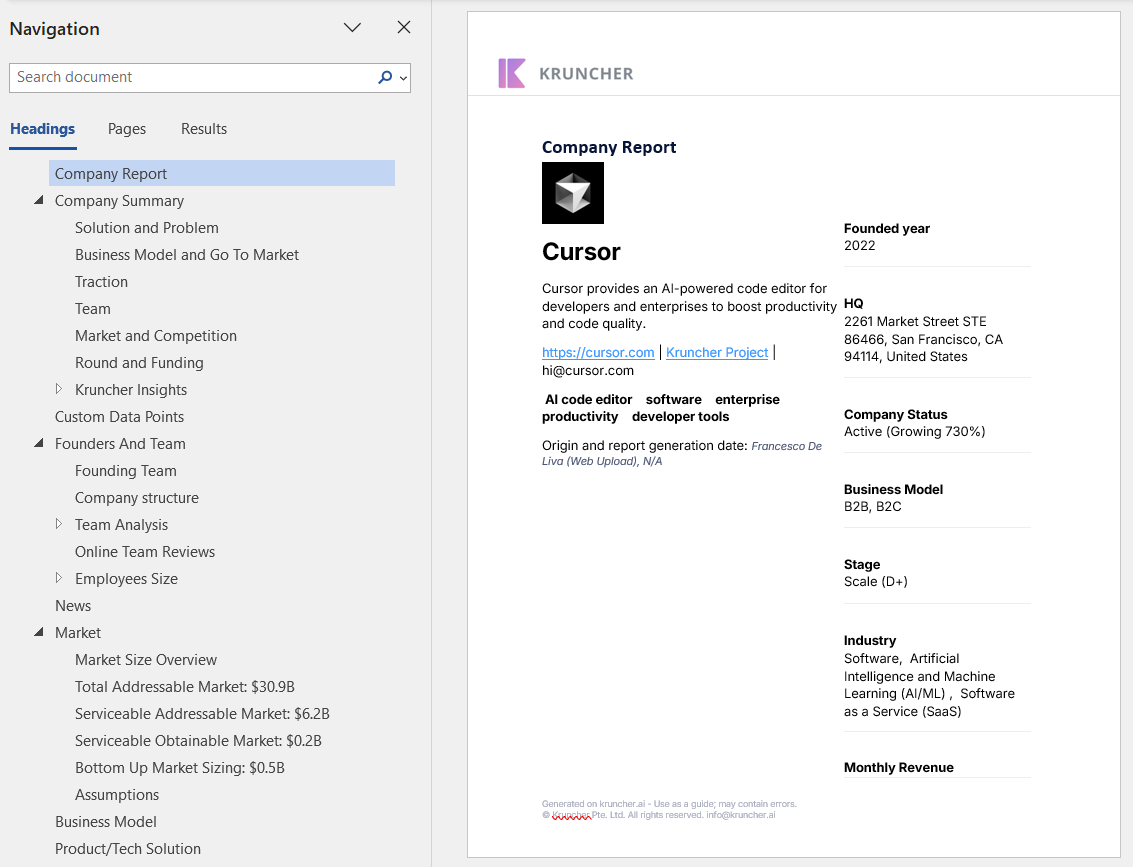Viewport: 1133px width, 867px height.
Task: Go to Product/Tech Solution heading
Action: (128, 848)
